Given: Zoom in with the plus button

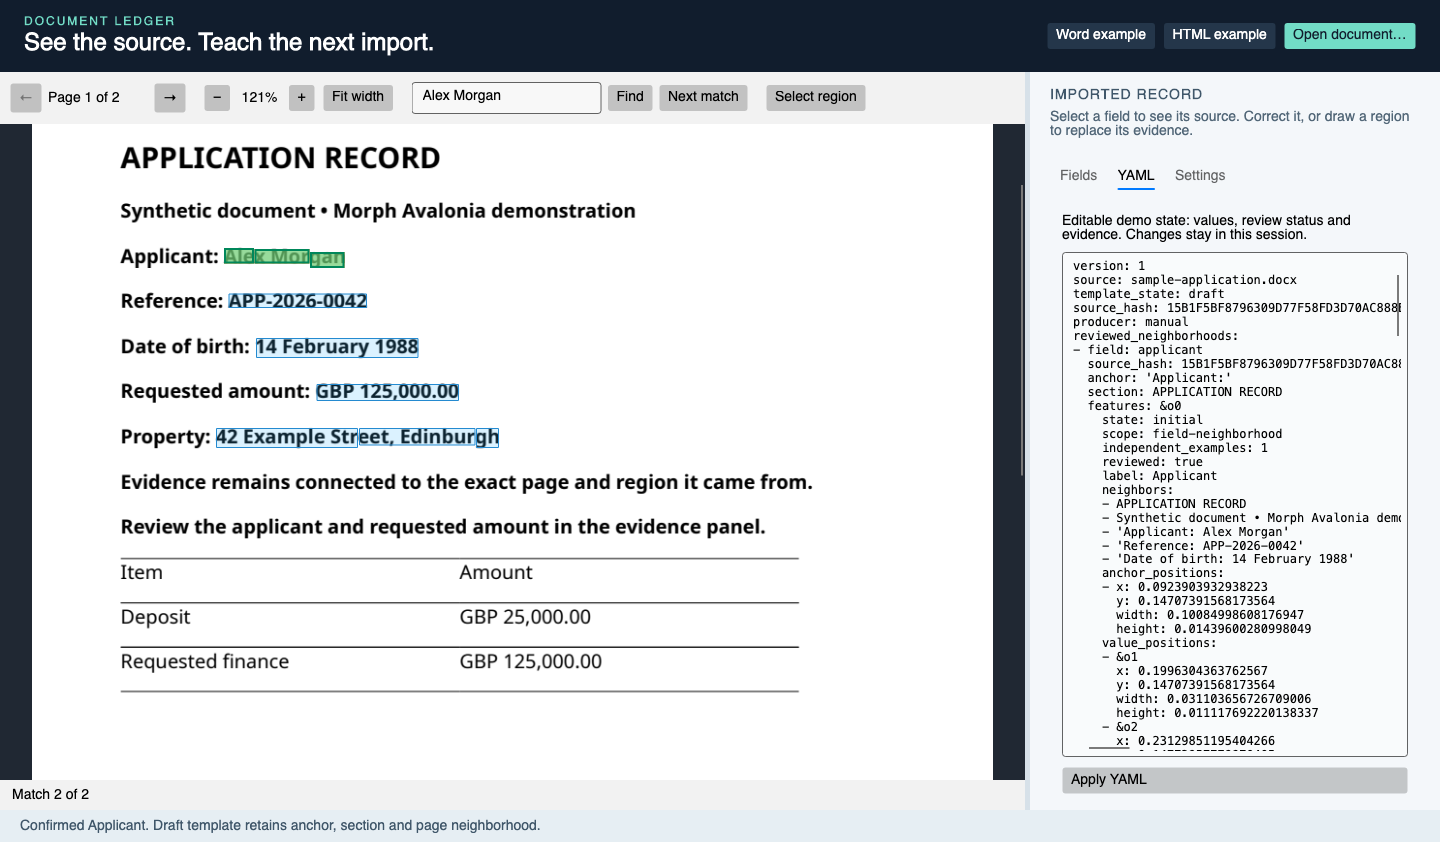Looking at the screenshot, I should (x=302, y=98).
